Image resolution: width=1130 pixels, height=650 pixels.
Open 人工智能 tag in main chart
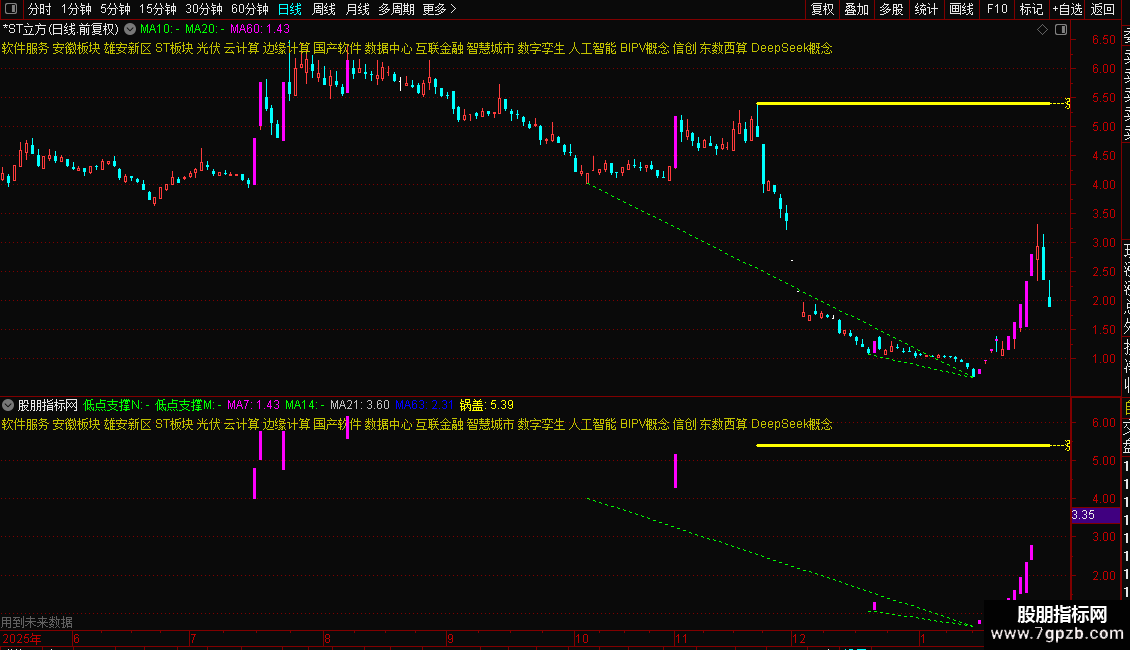pos(592,48)
